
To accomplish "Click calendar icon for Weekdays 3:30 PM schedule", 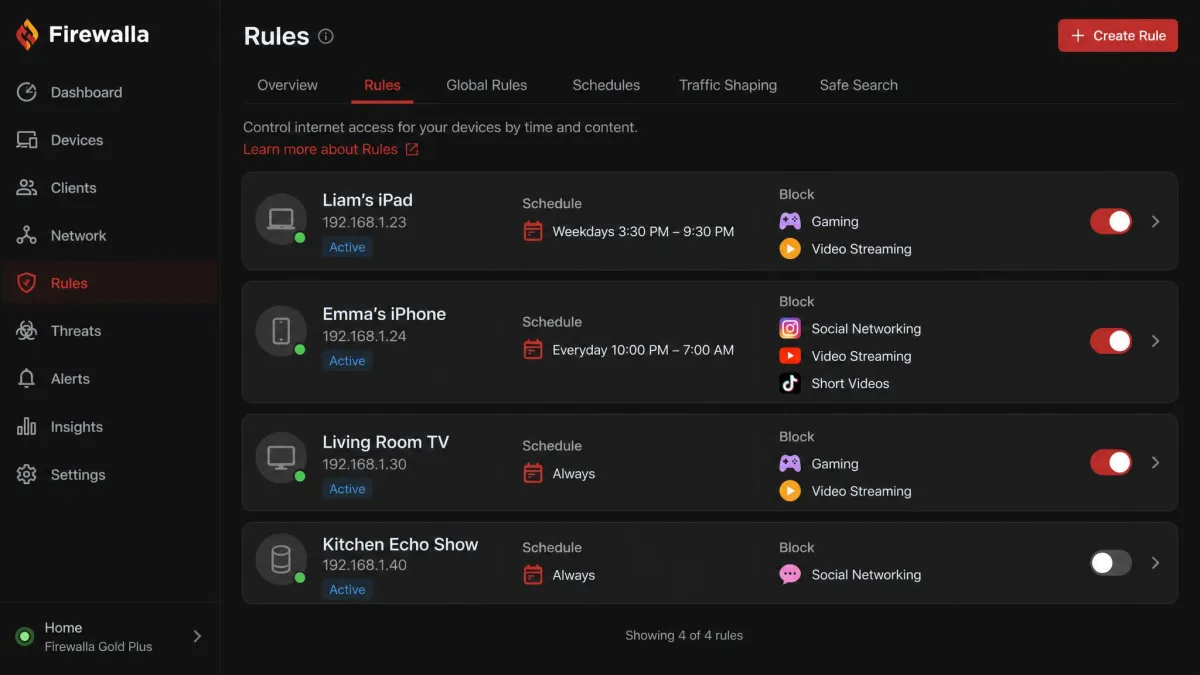I will 533,231.
